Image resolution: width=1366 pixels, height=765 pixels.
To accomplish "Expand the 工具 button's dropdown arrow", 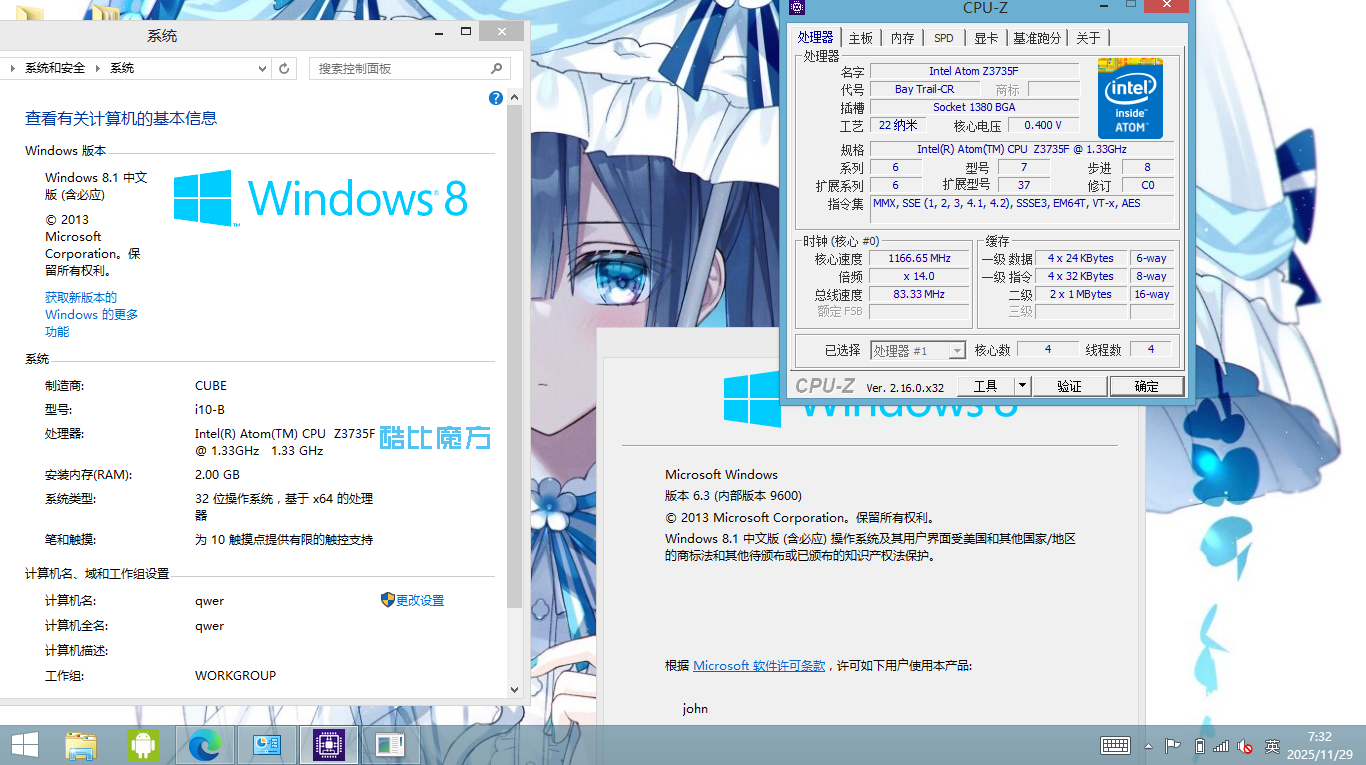I will point(1022,385).
